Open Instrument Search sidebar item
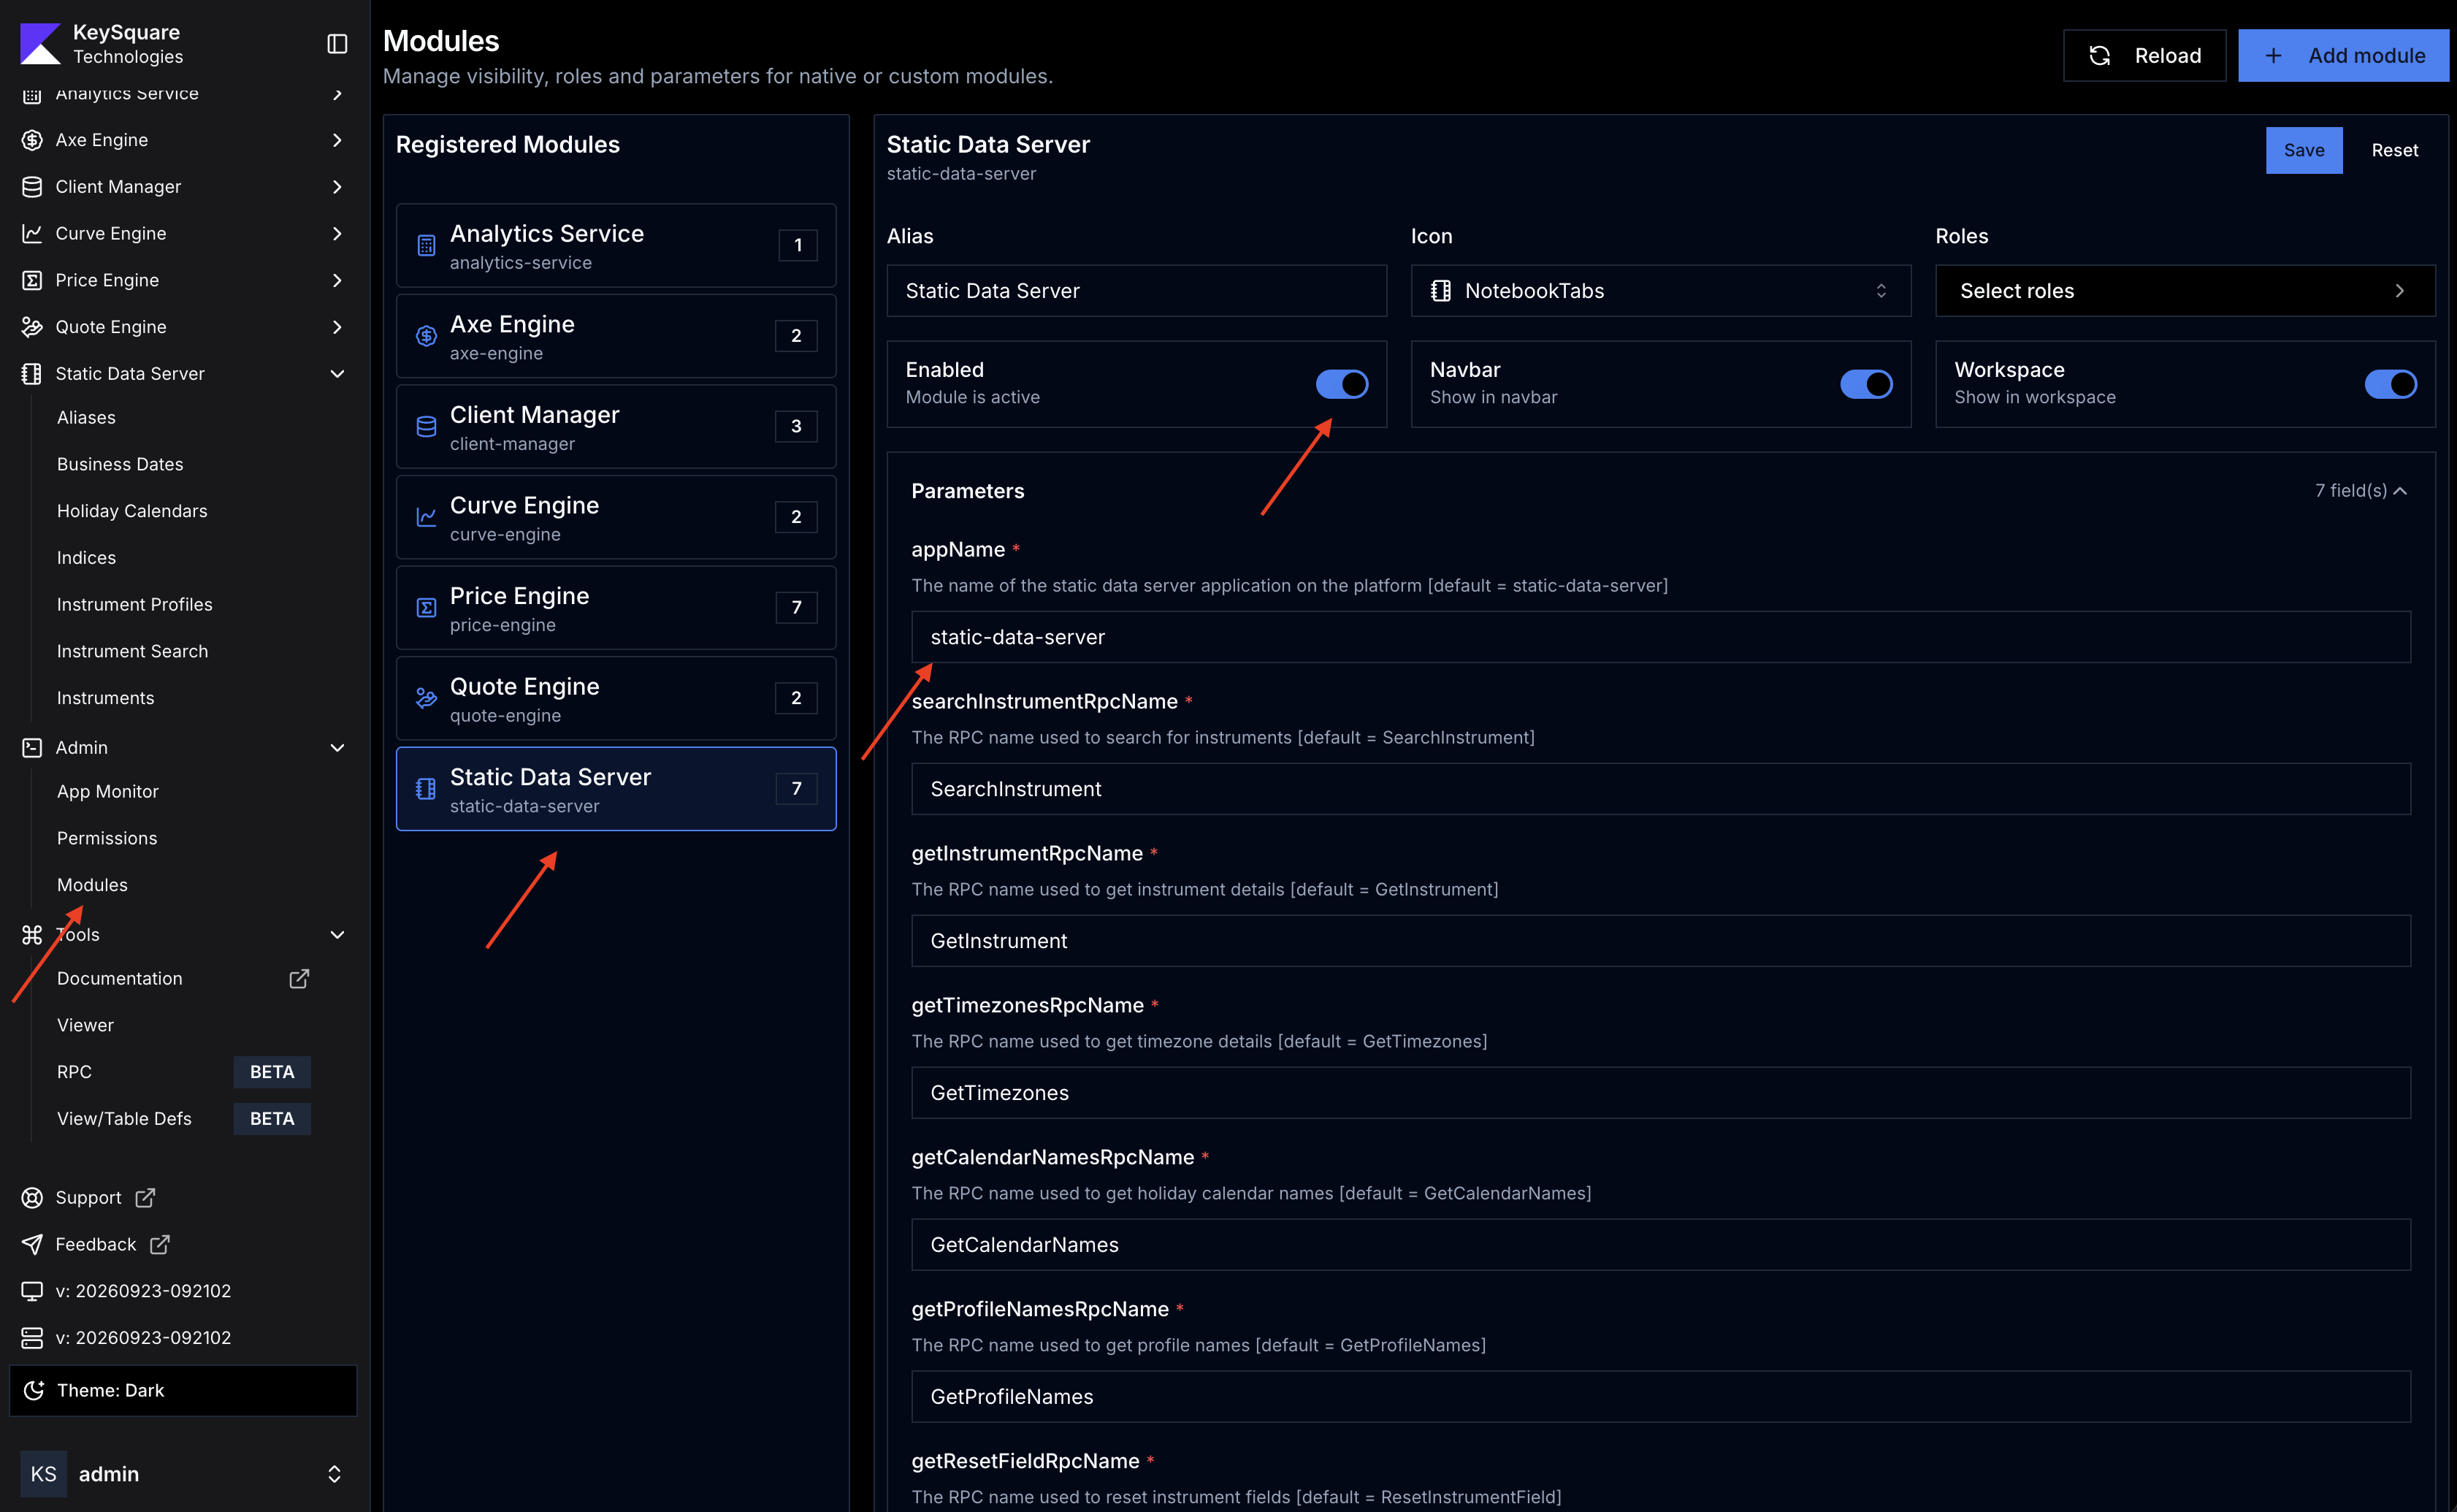This screenshot has width=2457, height=1512. 132,651
